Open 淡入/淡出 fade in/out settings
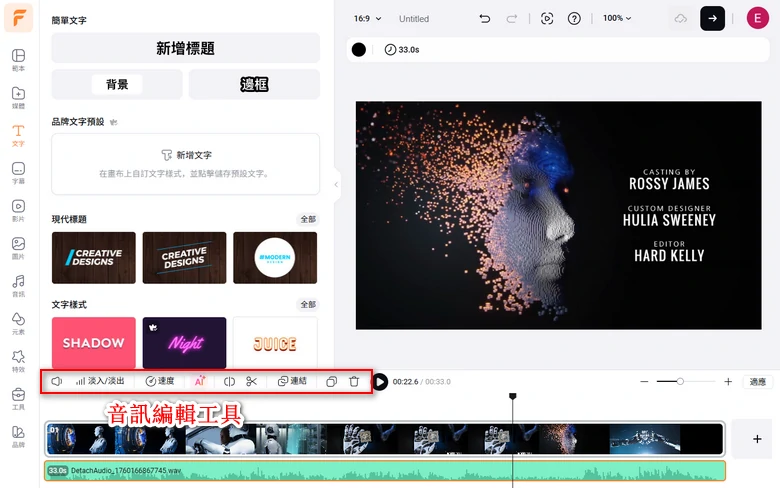Viewport: 780px width, 488px height. [x=100, y=381]
